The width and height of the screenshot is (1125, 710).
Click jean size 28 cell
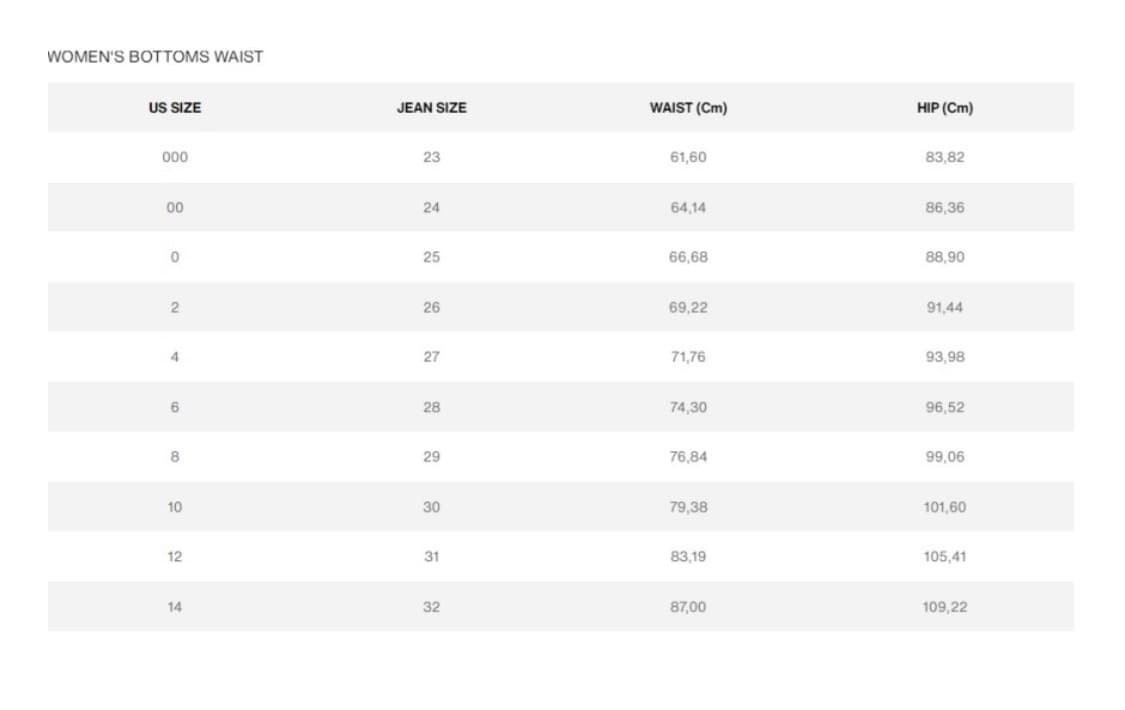(431, 407)
